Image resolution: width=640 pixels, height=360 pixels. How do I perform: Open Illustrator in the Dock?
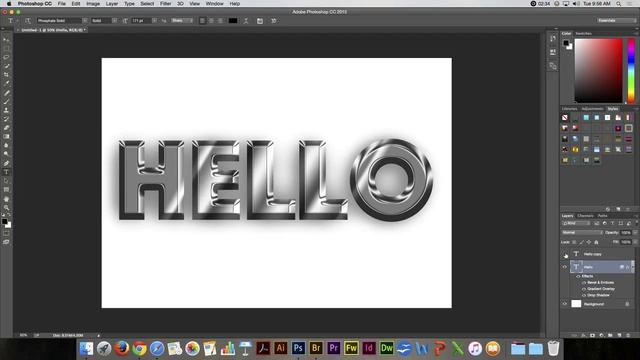point(280,348)
